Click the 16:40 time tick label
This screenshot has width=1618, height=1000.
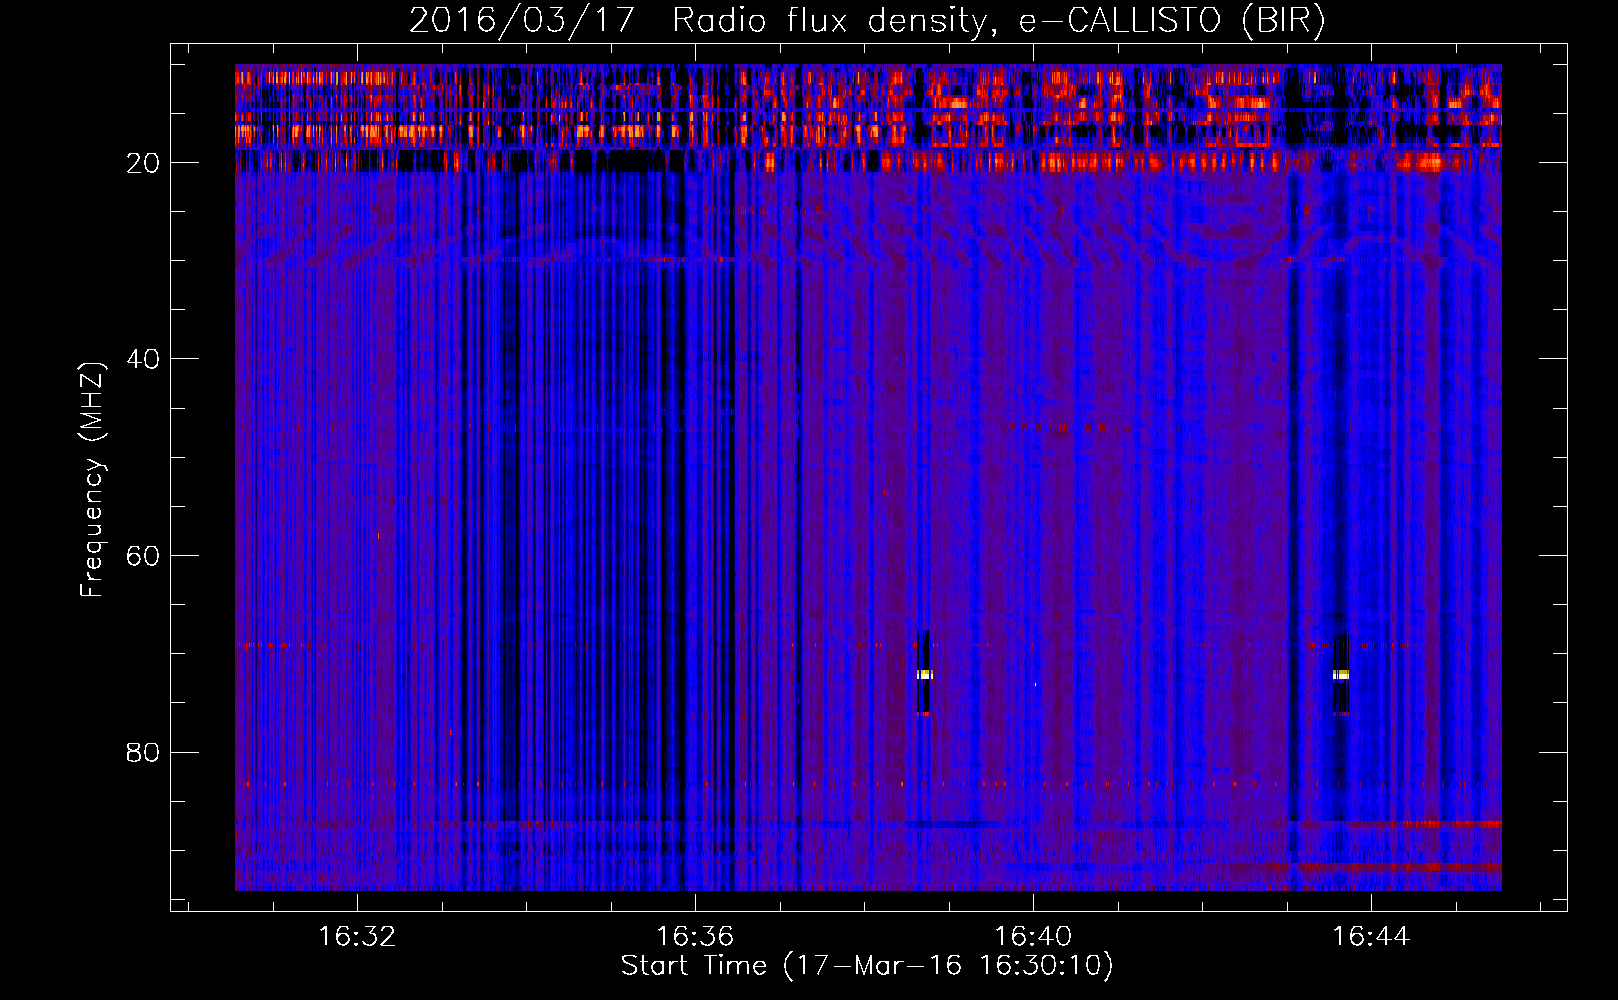coord(1033,937)
